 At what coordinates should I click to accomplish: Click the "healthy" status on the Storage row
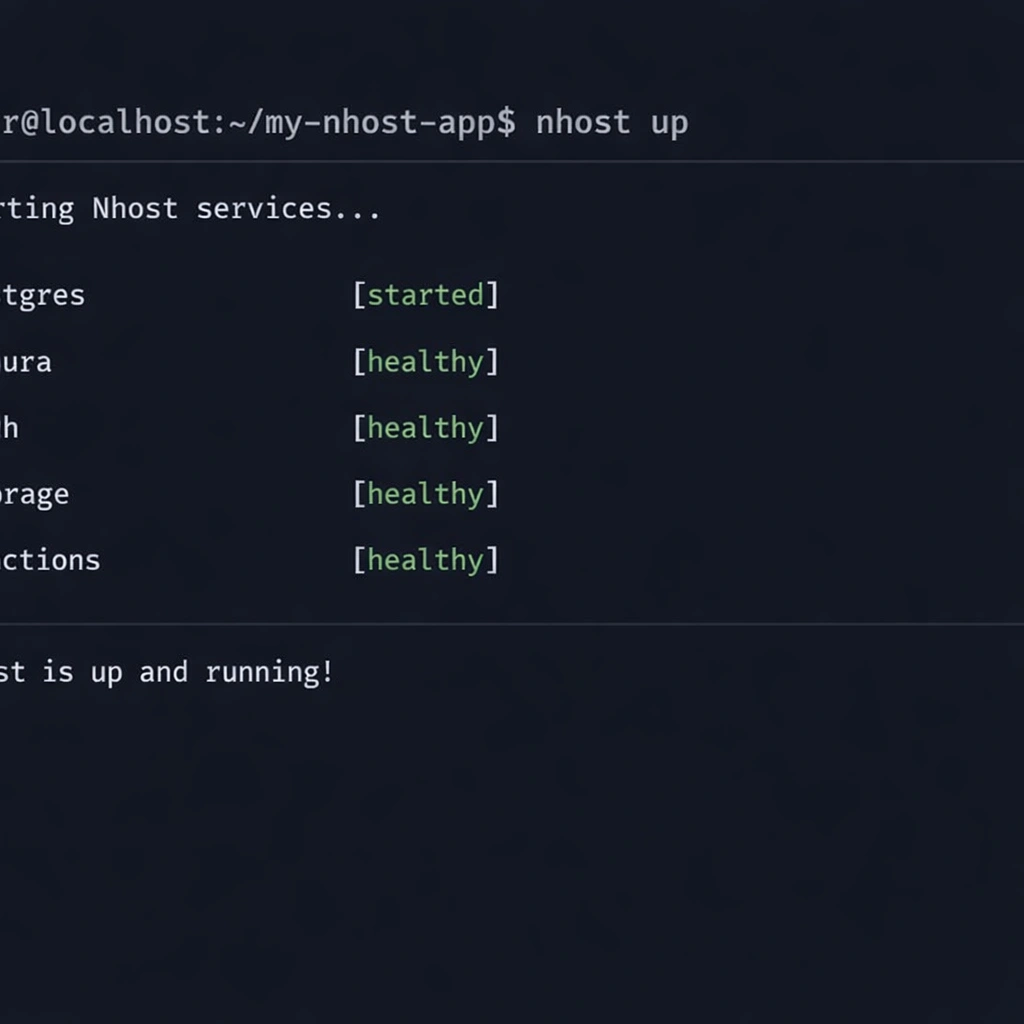pyautogui.click(x=425, y=493)
